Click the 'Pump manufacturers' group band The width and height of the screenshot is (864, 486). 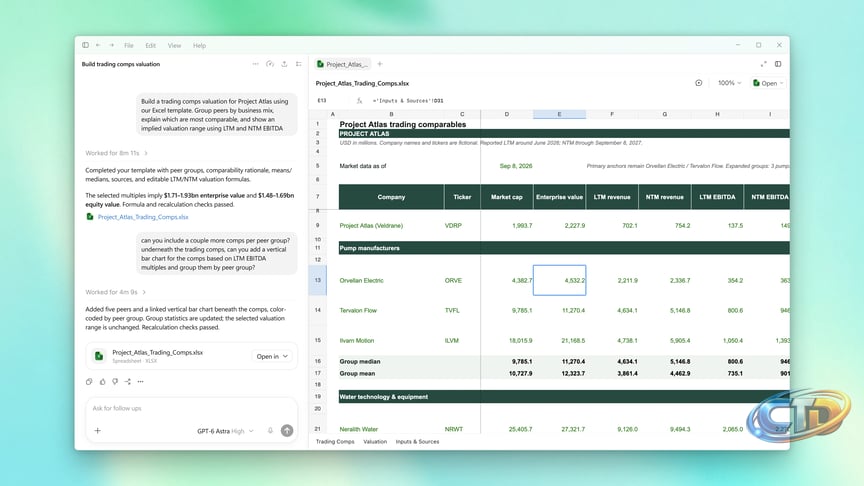[564, 248]
